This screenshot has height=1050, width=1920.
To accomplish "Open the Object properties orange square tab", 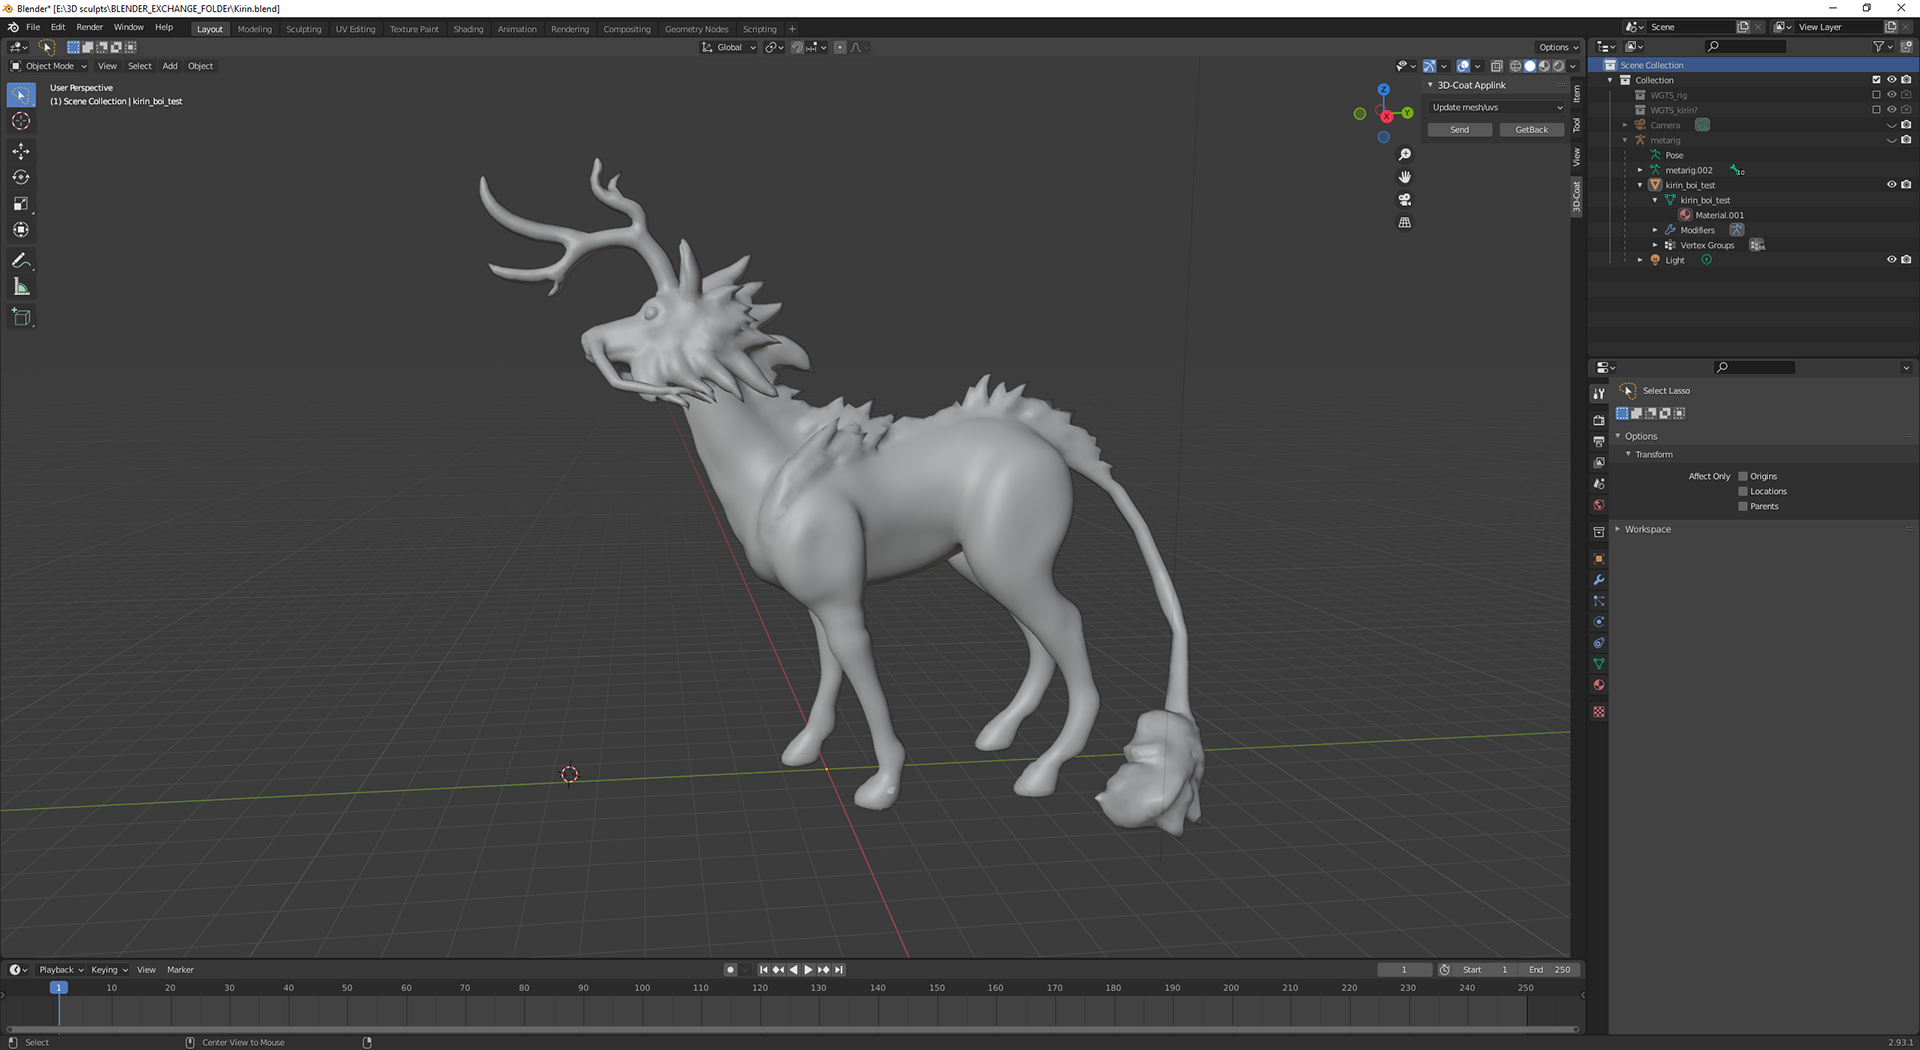I will pos(1599,559).
